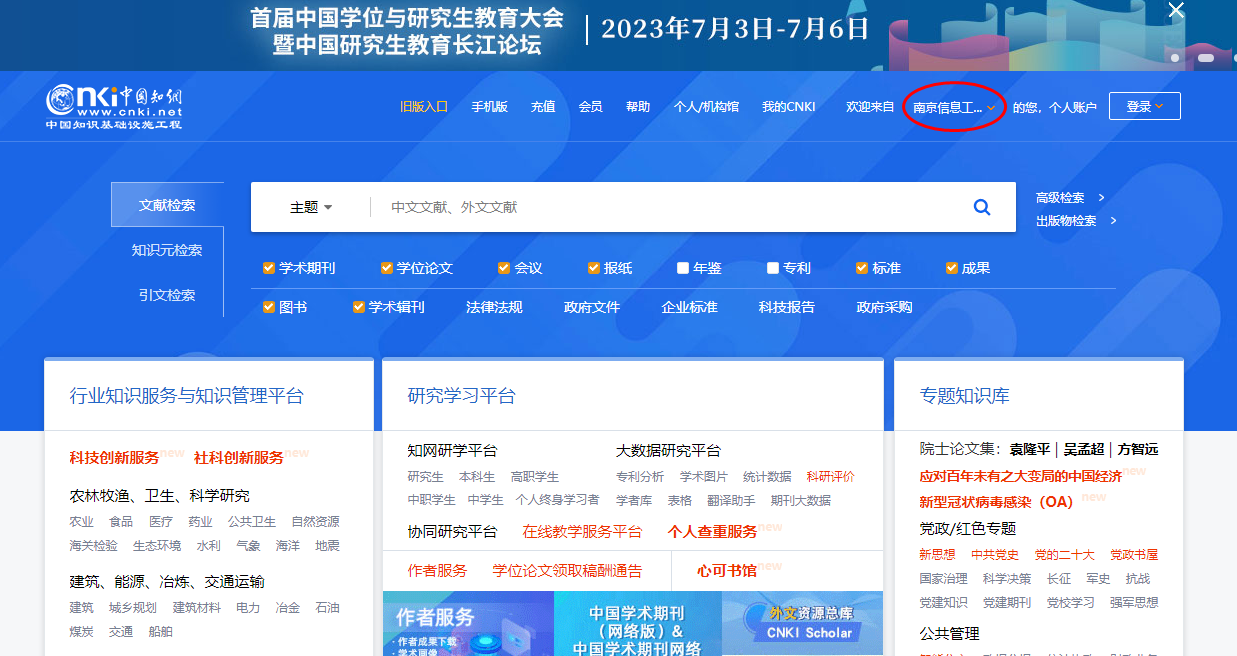1237x656 pixels.
Task: Open 吴孟超 academician collection
Action: point(1084,449)
